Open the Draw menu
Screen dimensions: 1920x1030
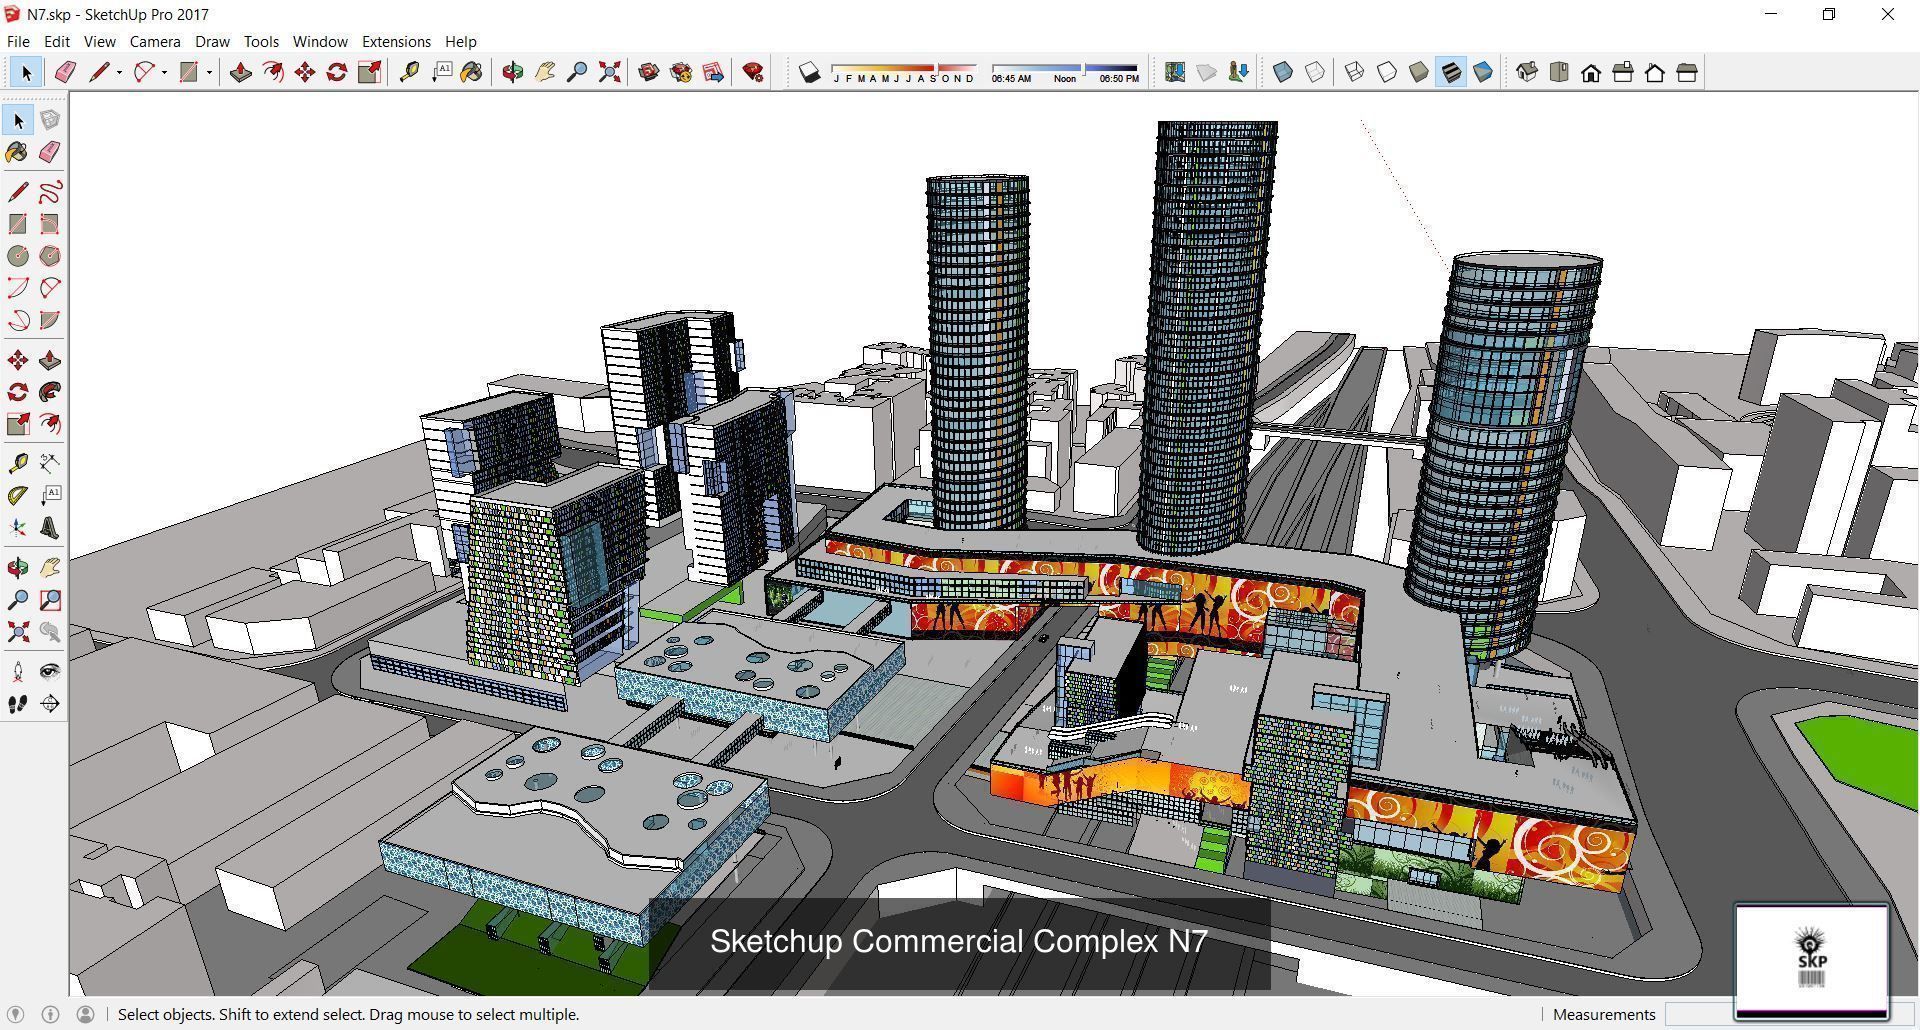click(212, 41)
